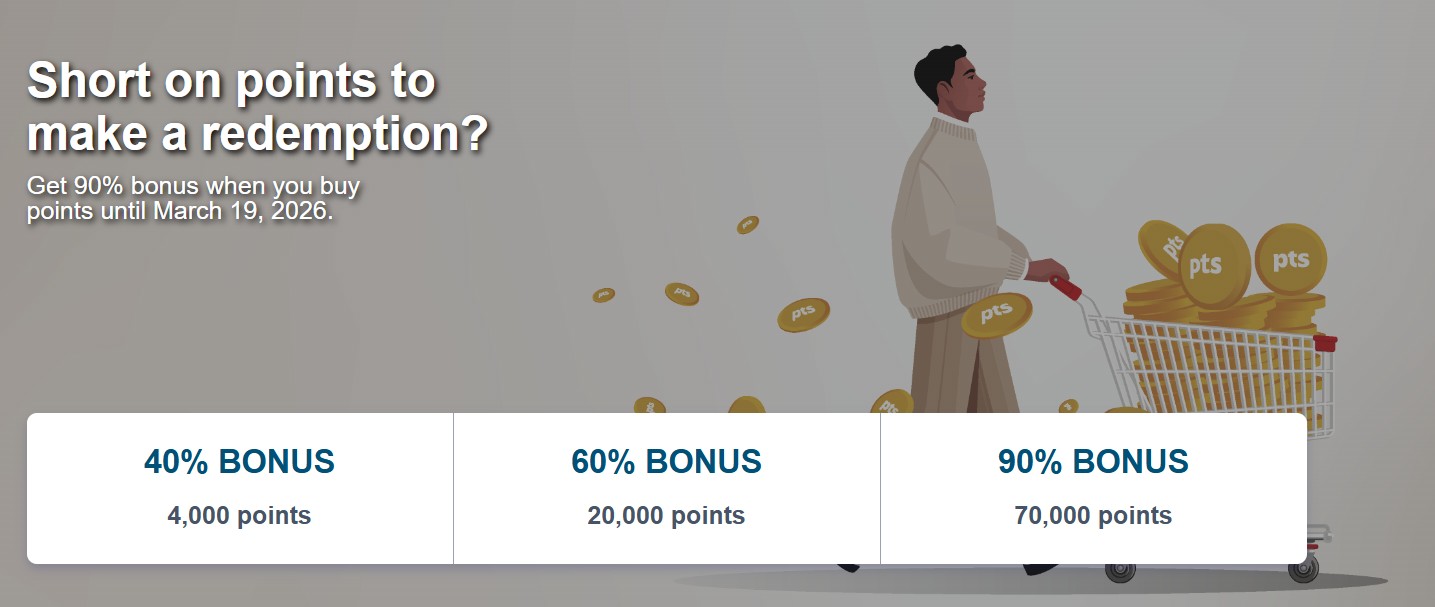1435x607 pixels.
Task: Choose the 60% BONUS heading
Action: click(666, 462)
